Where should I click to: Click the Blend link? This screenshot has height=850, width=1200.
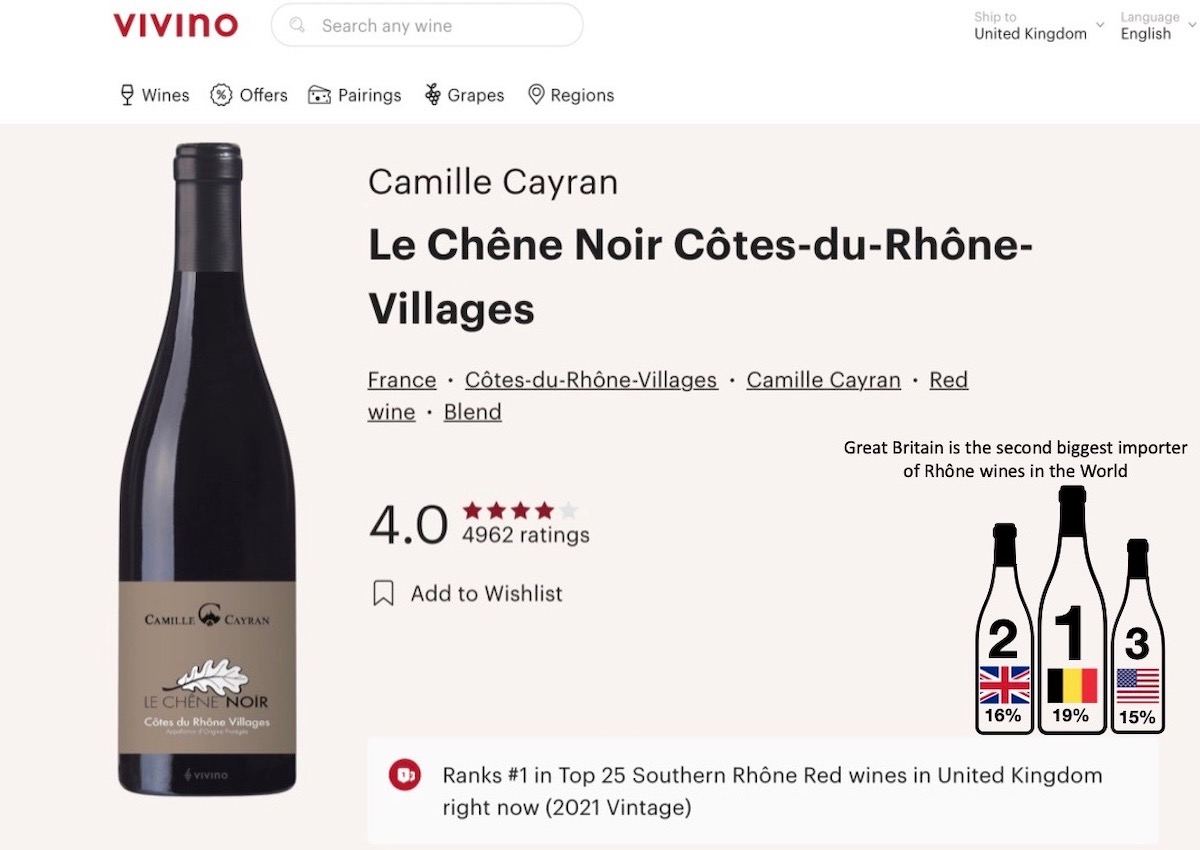pos(472,412)
